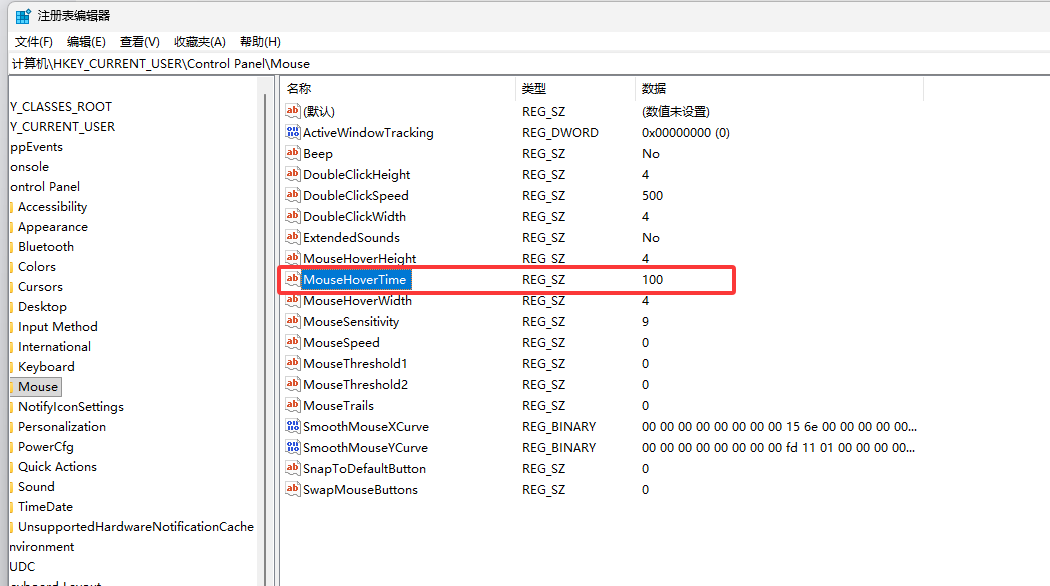The image size is (1050, 586).
Task: Select the SmoothMouseYCurve binary value icon
Action: (293, 447)
